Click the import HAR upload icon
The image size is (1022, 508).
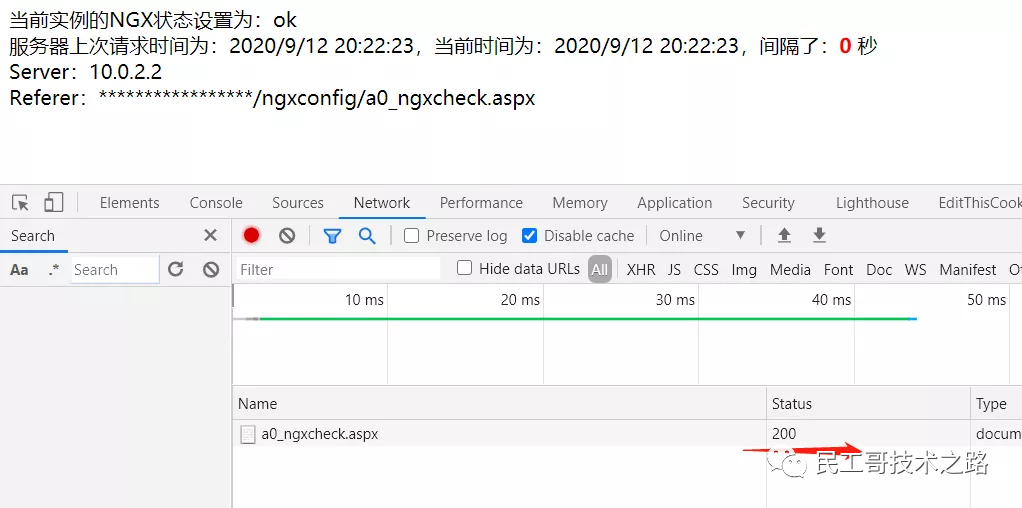[784, 235]
